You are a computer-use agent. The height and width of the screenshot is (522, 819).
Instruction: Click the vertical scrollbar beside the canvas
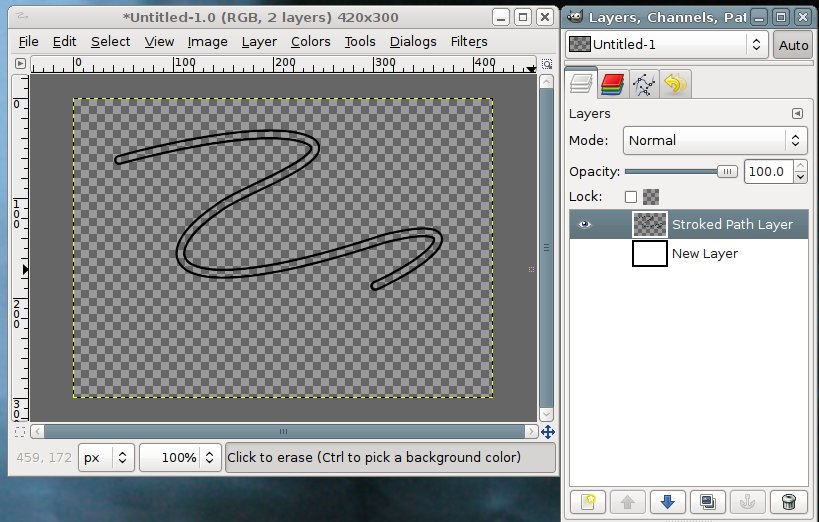pos(546,247)
